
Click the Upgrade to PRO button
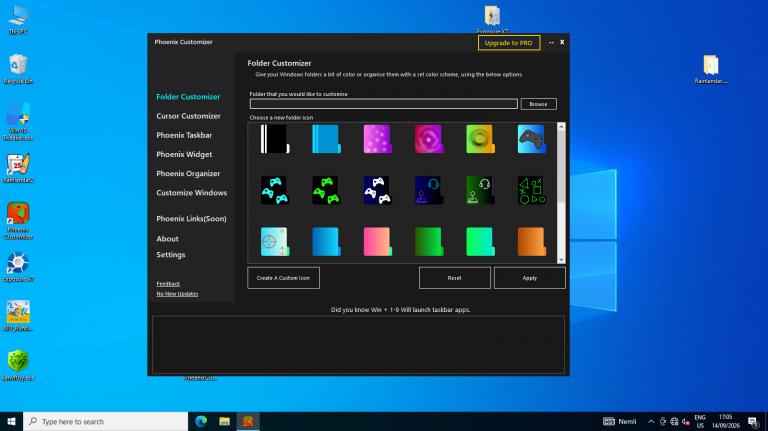click(509, 43)
